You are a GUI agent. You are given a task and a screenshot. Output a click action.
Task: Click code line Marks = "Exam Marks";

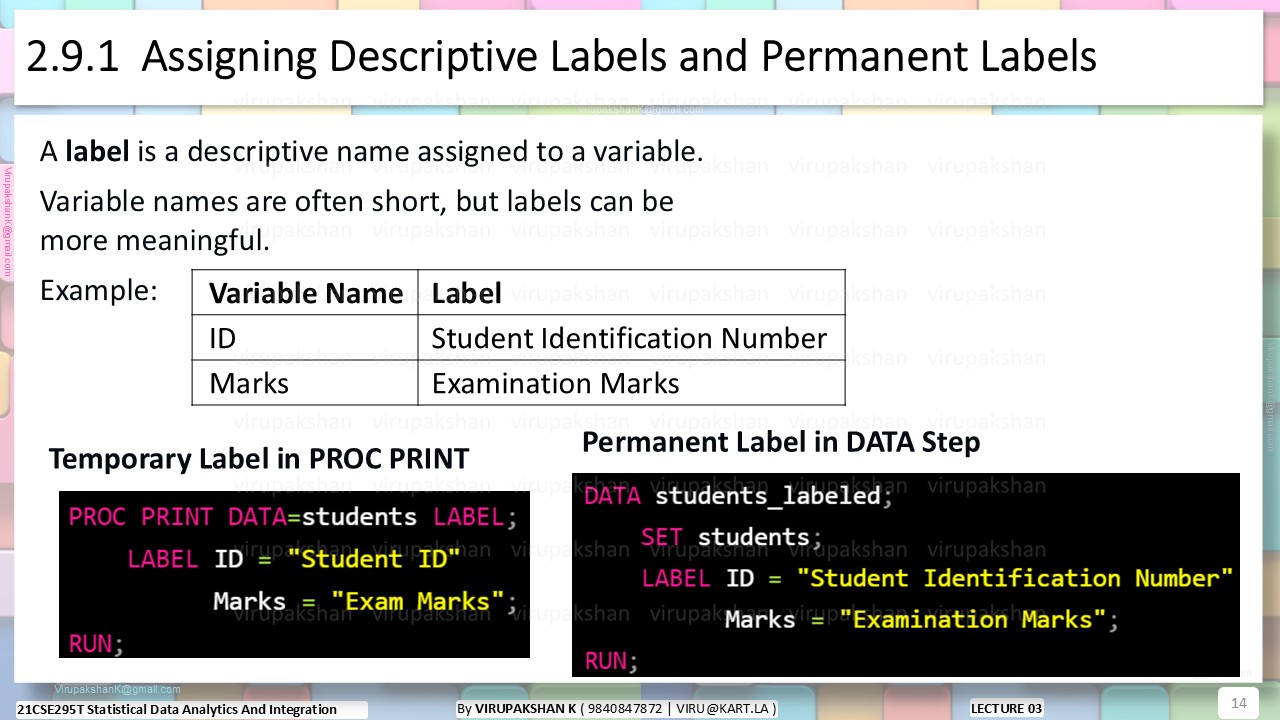366,602
